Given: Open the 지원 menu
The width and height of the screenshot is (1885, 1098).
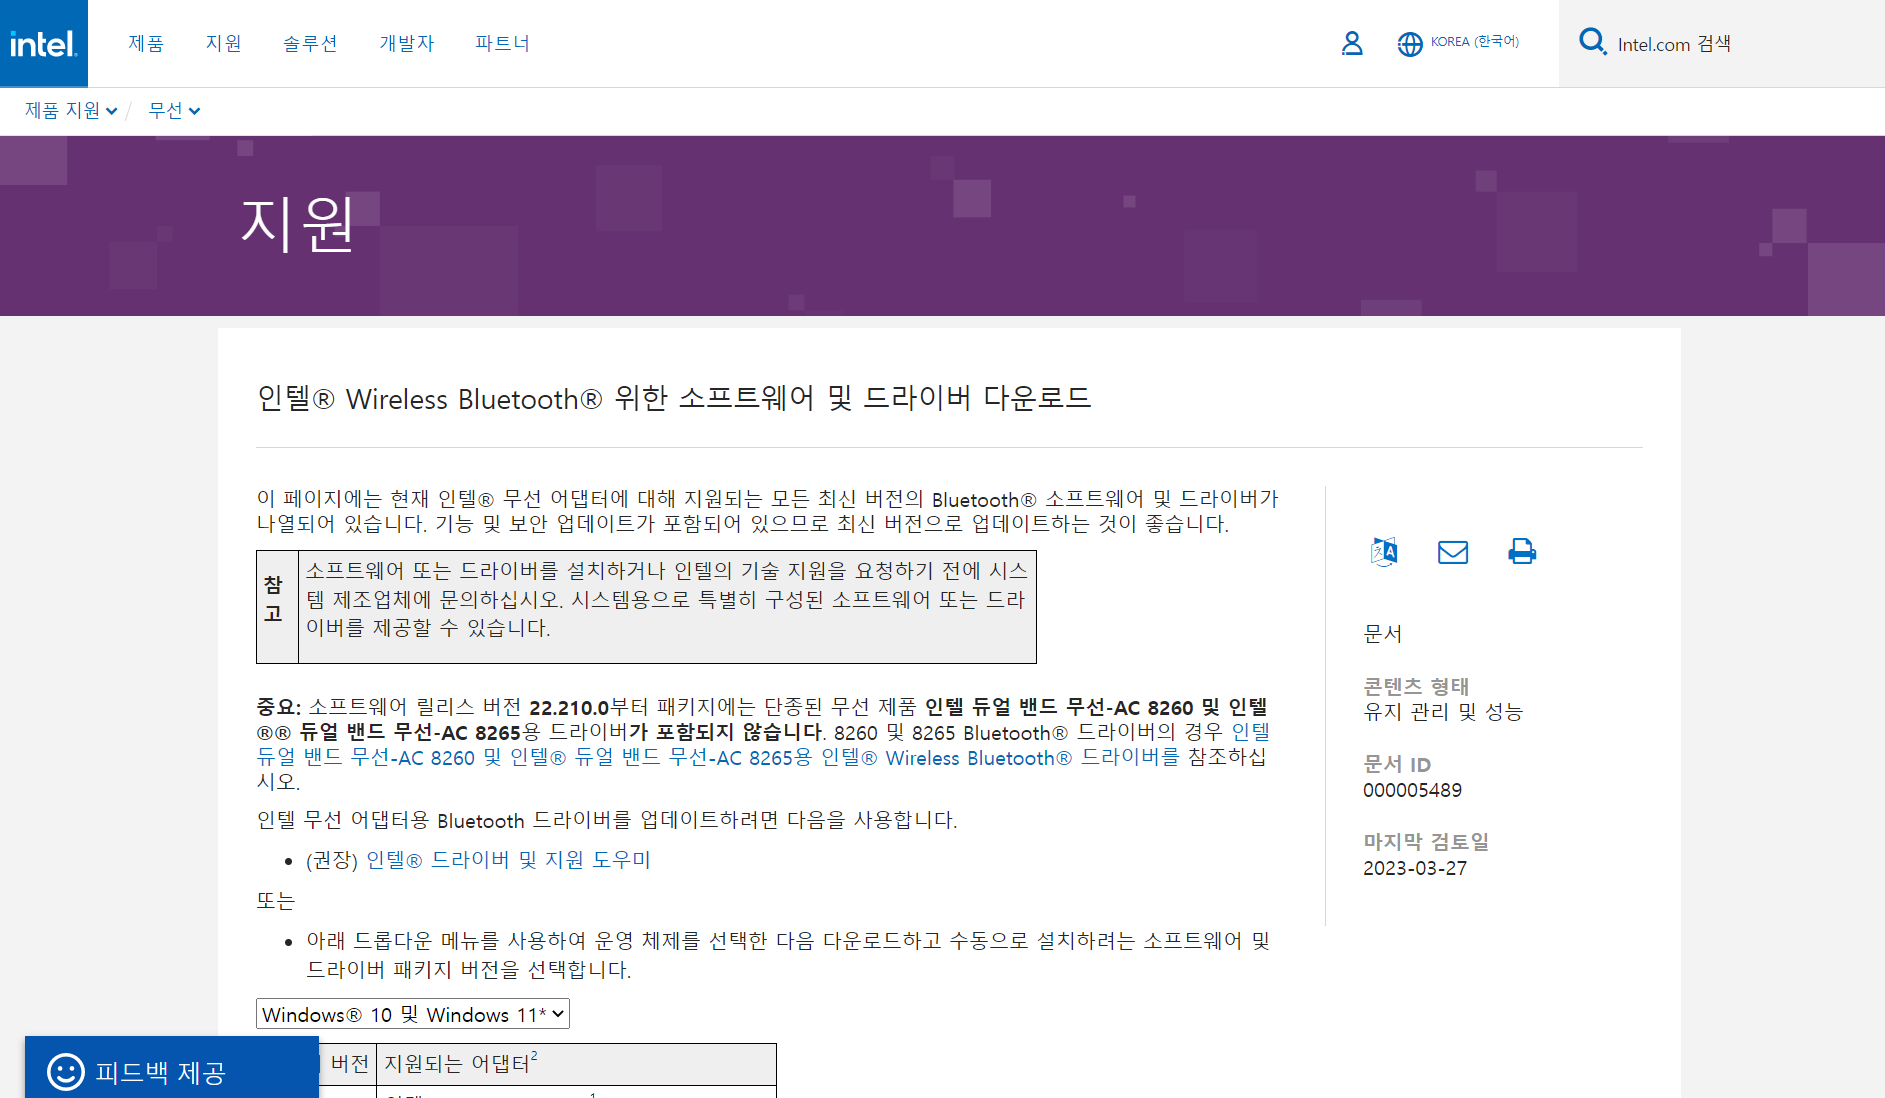Looking at the screenshot, I should tap(223, 43).
